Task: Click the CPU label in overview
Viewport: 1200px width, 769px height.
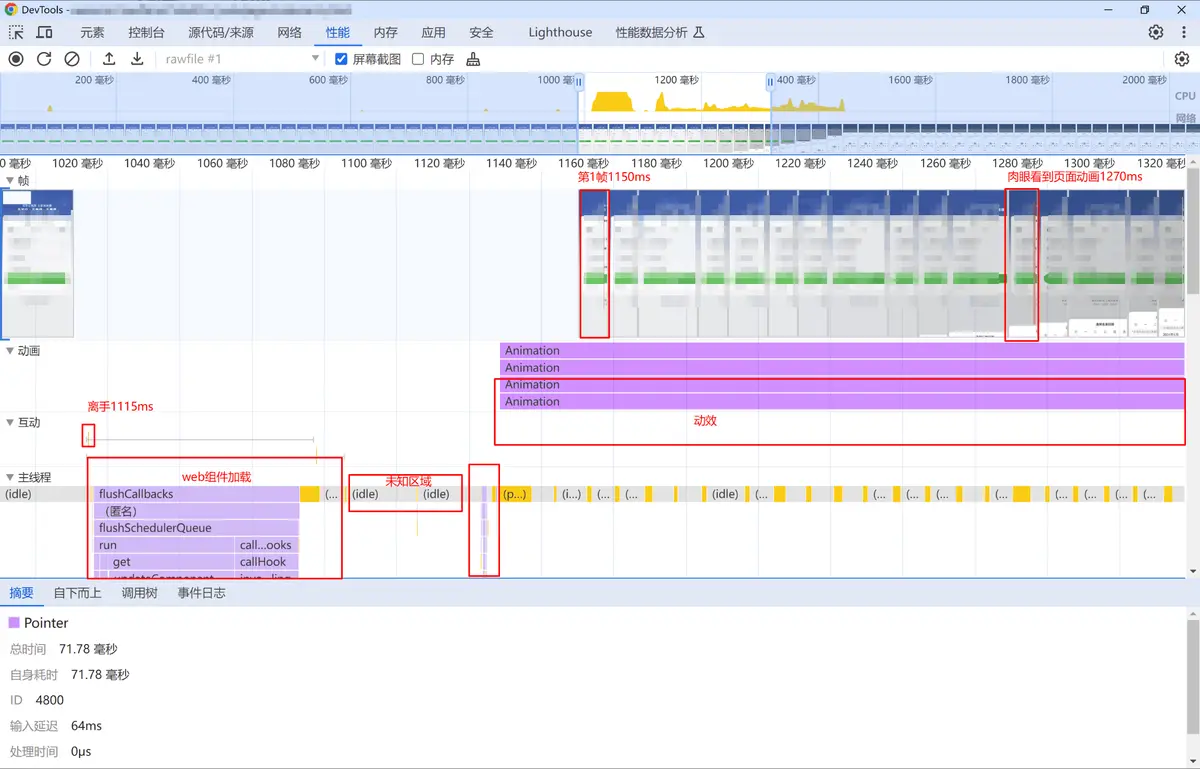Action: (1185, 96)
